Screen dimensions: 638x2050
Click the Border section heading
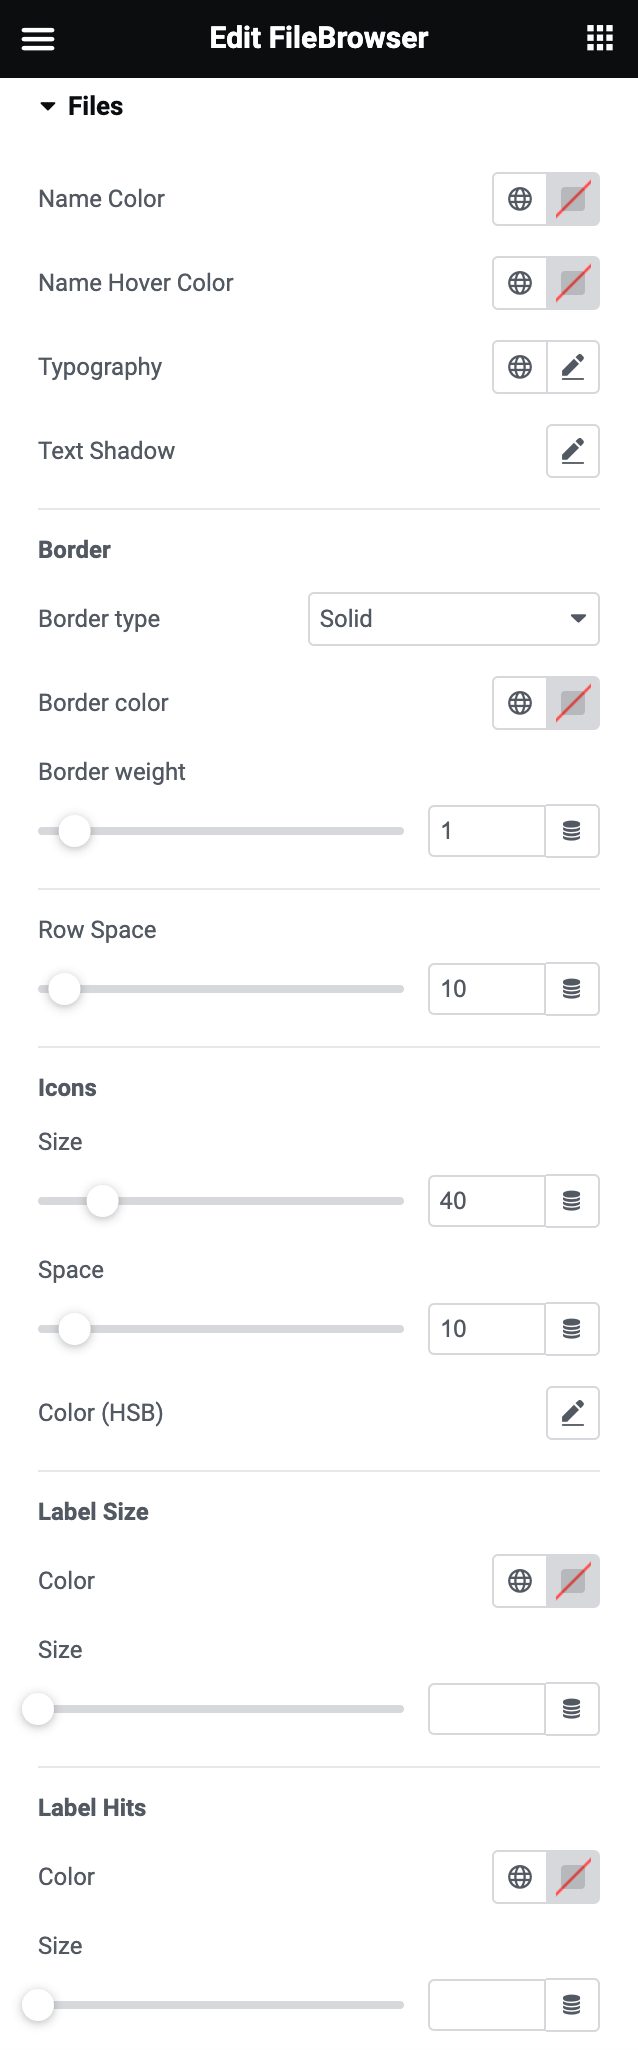pyautogui.click(x=74, y=549)
